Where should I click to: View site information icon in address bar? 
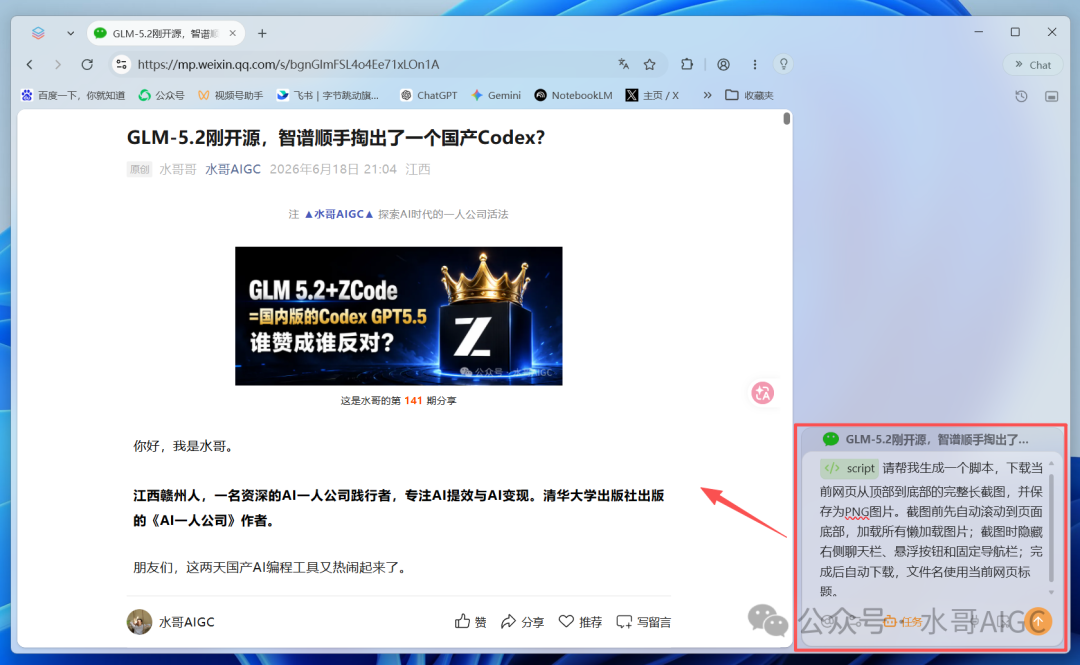[x=121, y=64]
